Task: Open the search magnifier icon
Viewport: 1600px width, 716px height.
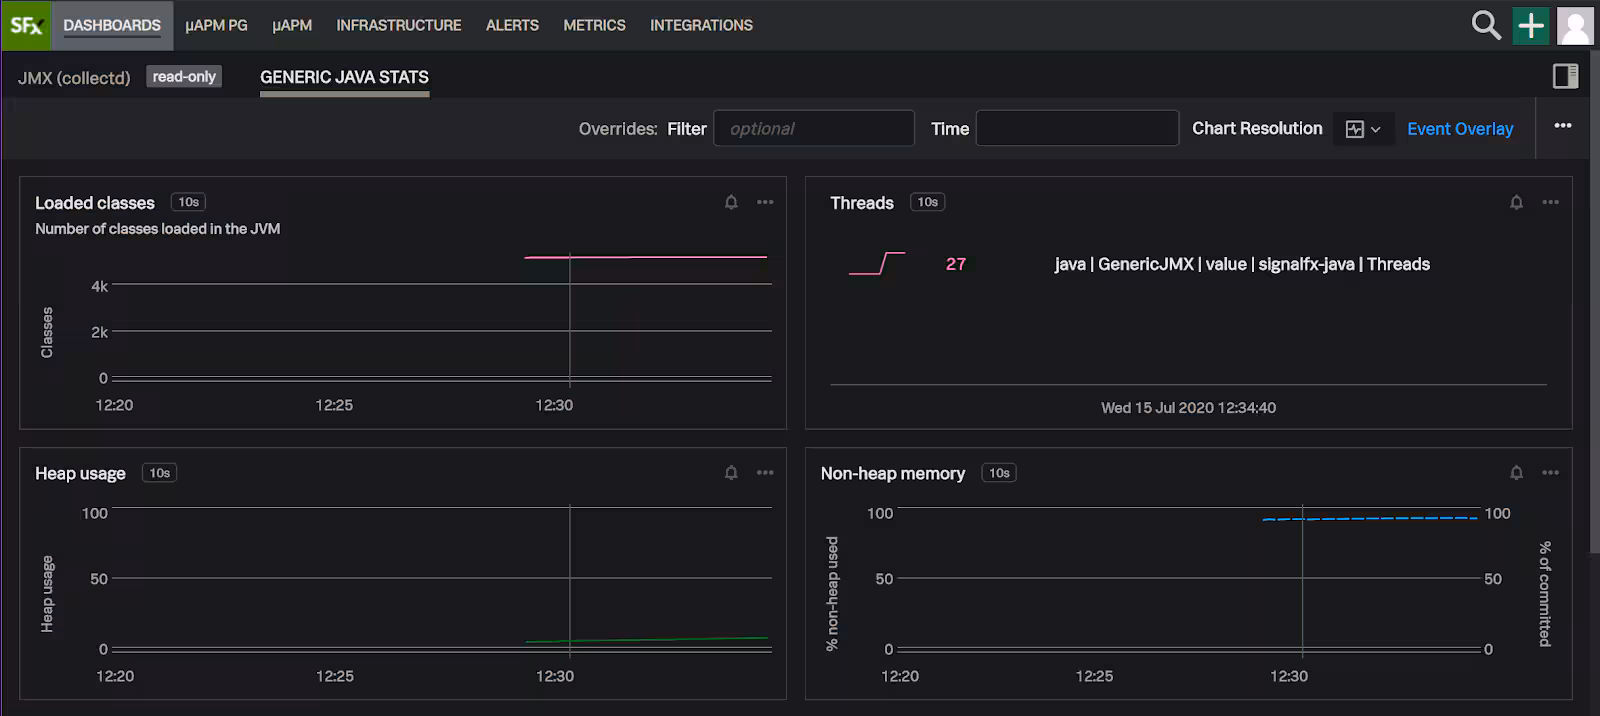Action: coord(1486,25)
